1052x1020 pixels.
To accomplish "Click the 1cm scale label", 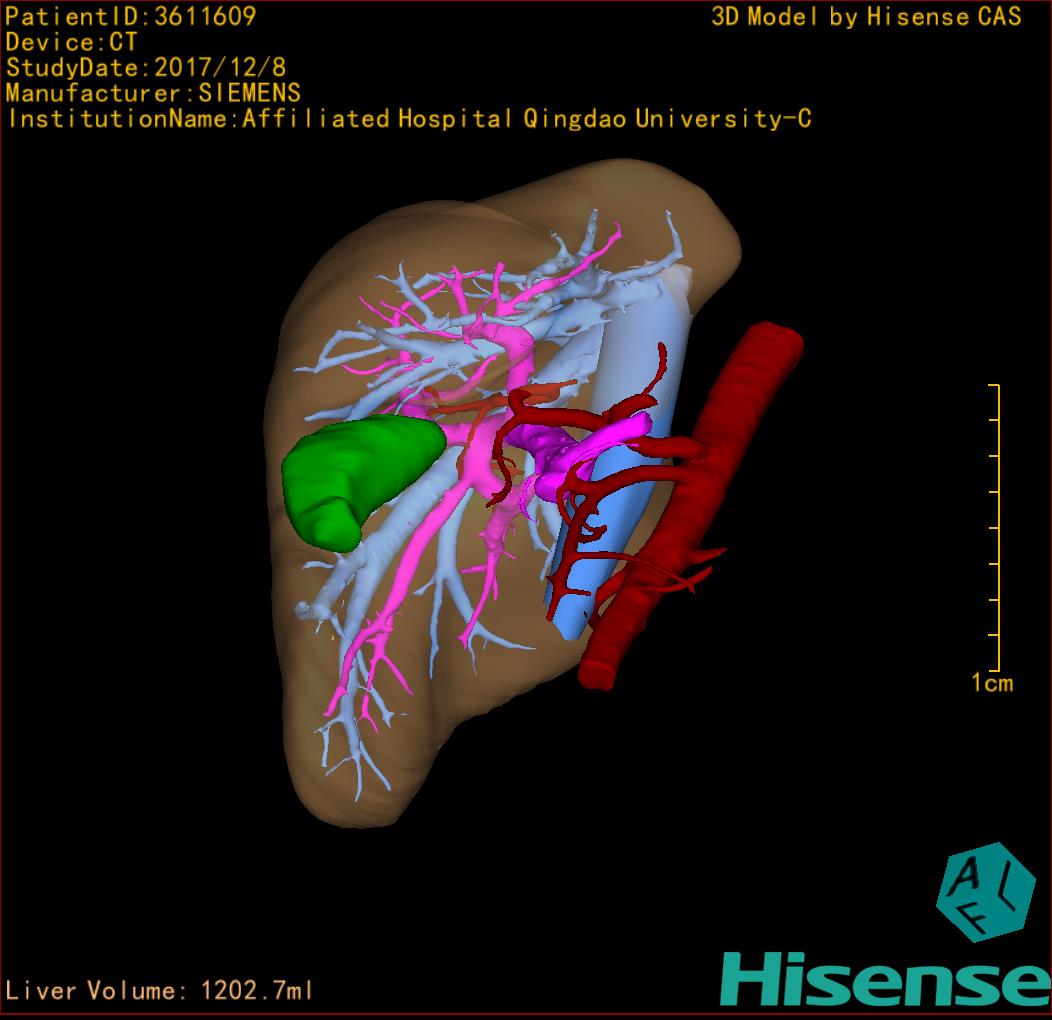I will pyautogui.click(x=991, y=683).
